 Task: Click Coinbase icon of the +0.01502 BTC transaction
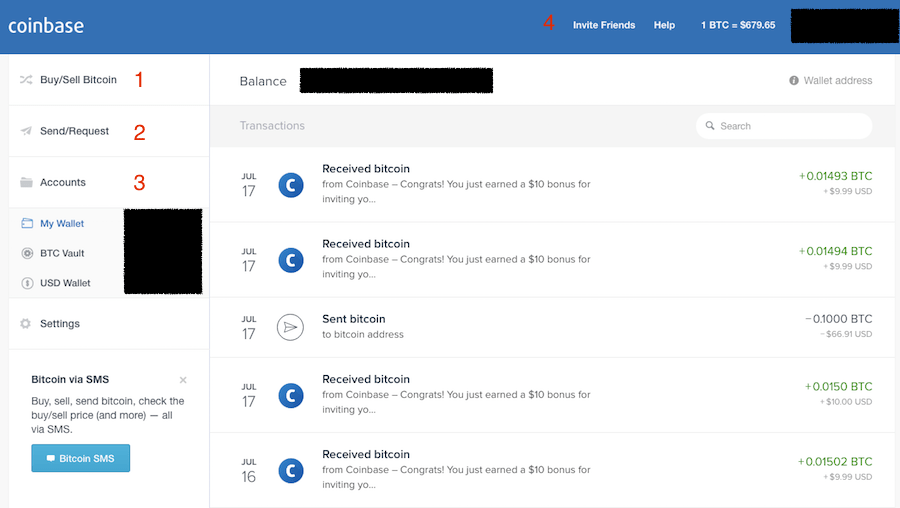(x=290, y=471)
